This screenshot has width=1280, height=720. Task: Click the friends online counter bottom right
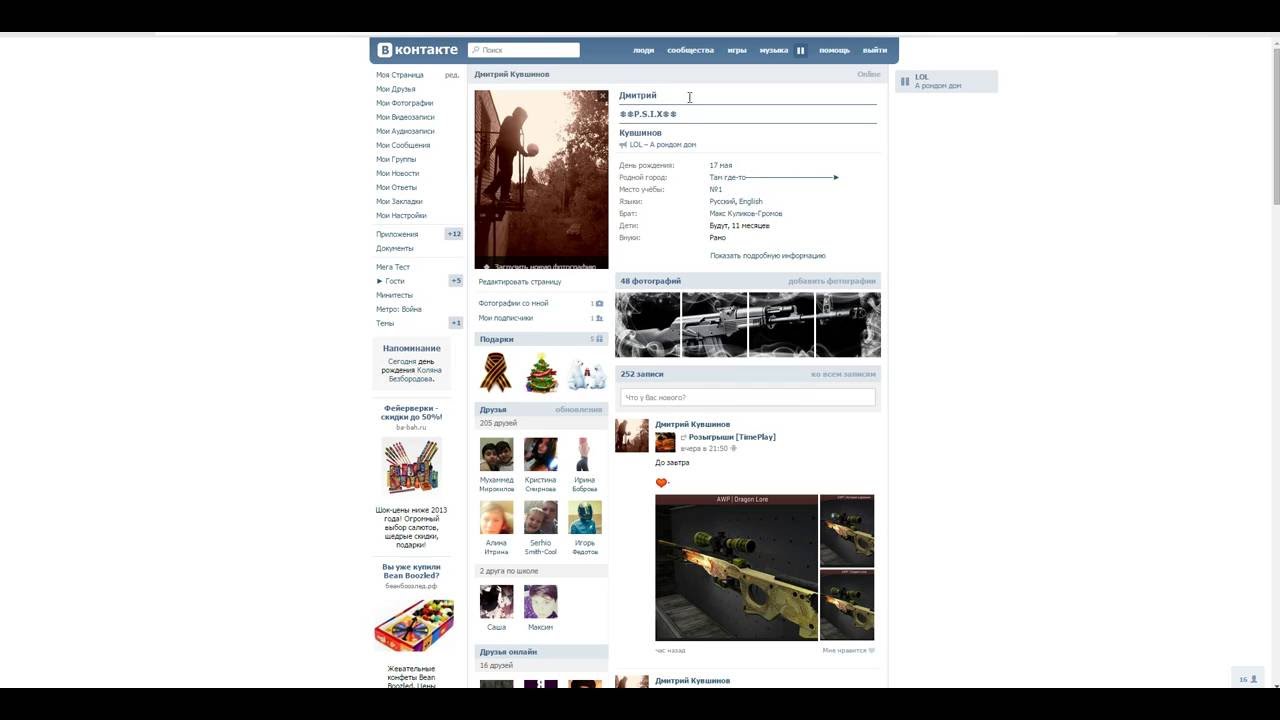point(1248,679)
